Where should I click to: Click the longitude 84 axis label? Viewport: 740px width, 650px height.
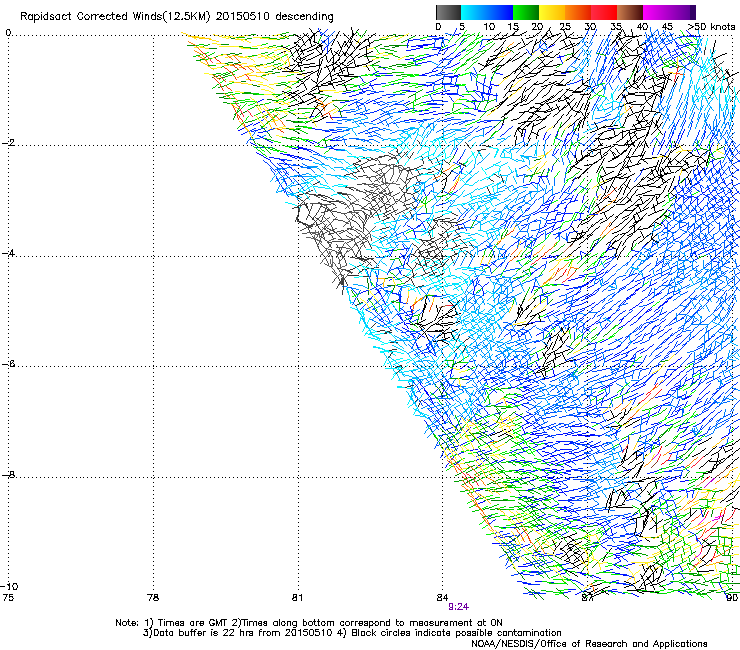(442, 598)
